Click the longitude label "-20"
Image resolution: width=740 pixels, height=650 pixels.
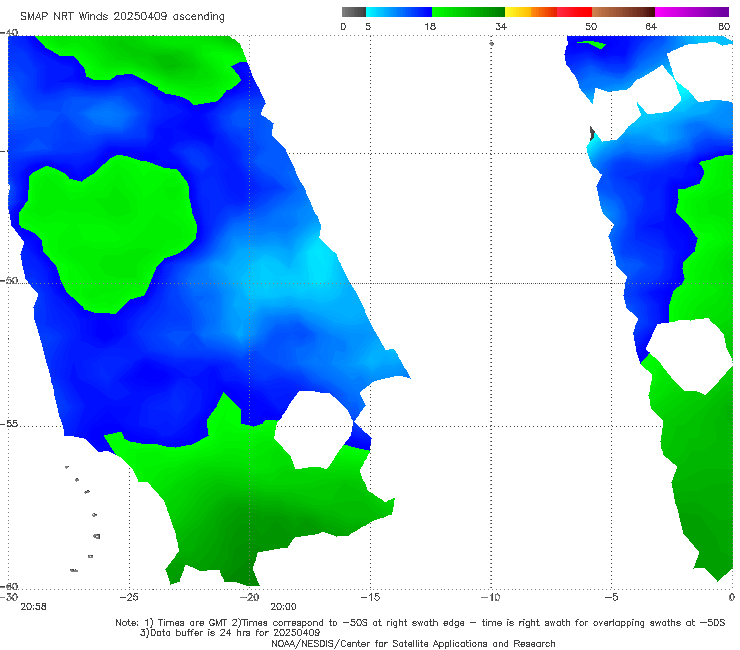tap(250, 597)
